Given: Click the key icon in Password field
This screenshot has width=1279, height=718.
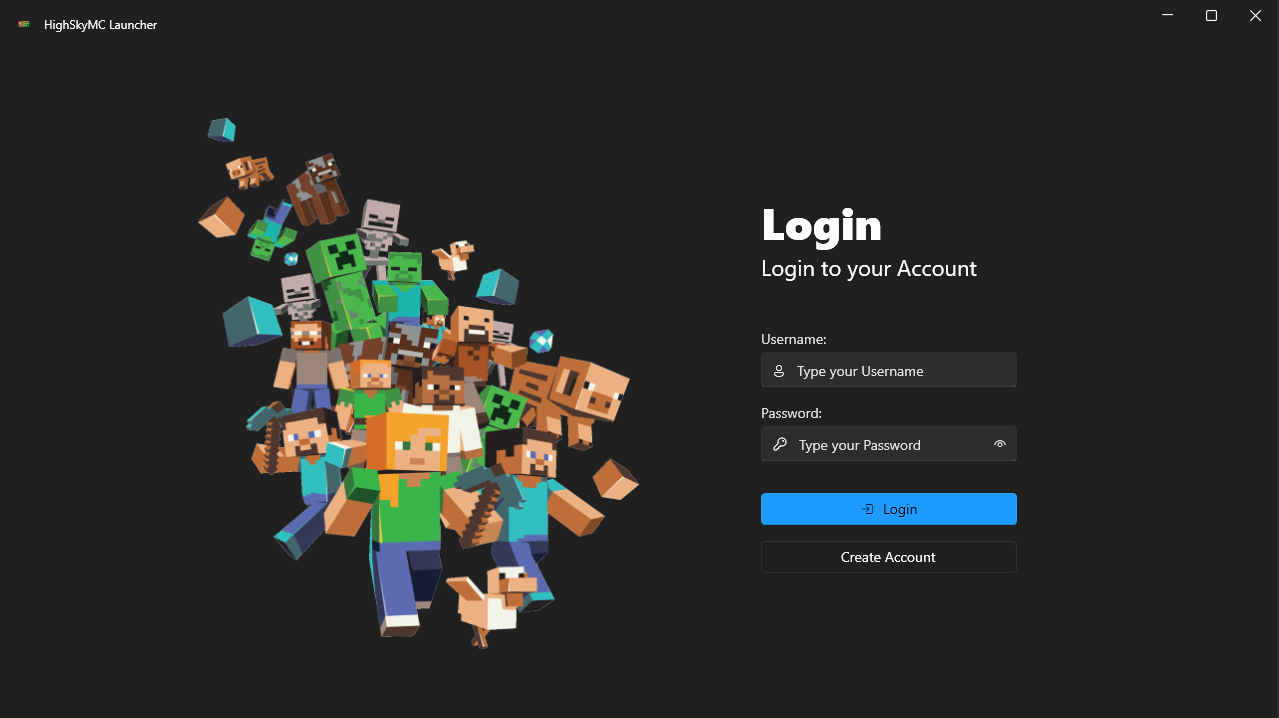Looking at the screenshot, I should 780,445.
